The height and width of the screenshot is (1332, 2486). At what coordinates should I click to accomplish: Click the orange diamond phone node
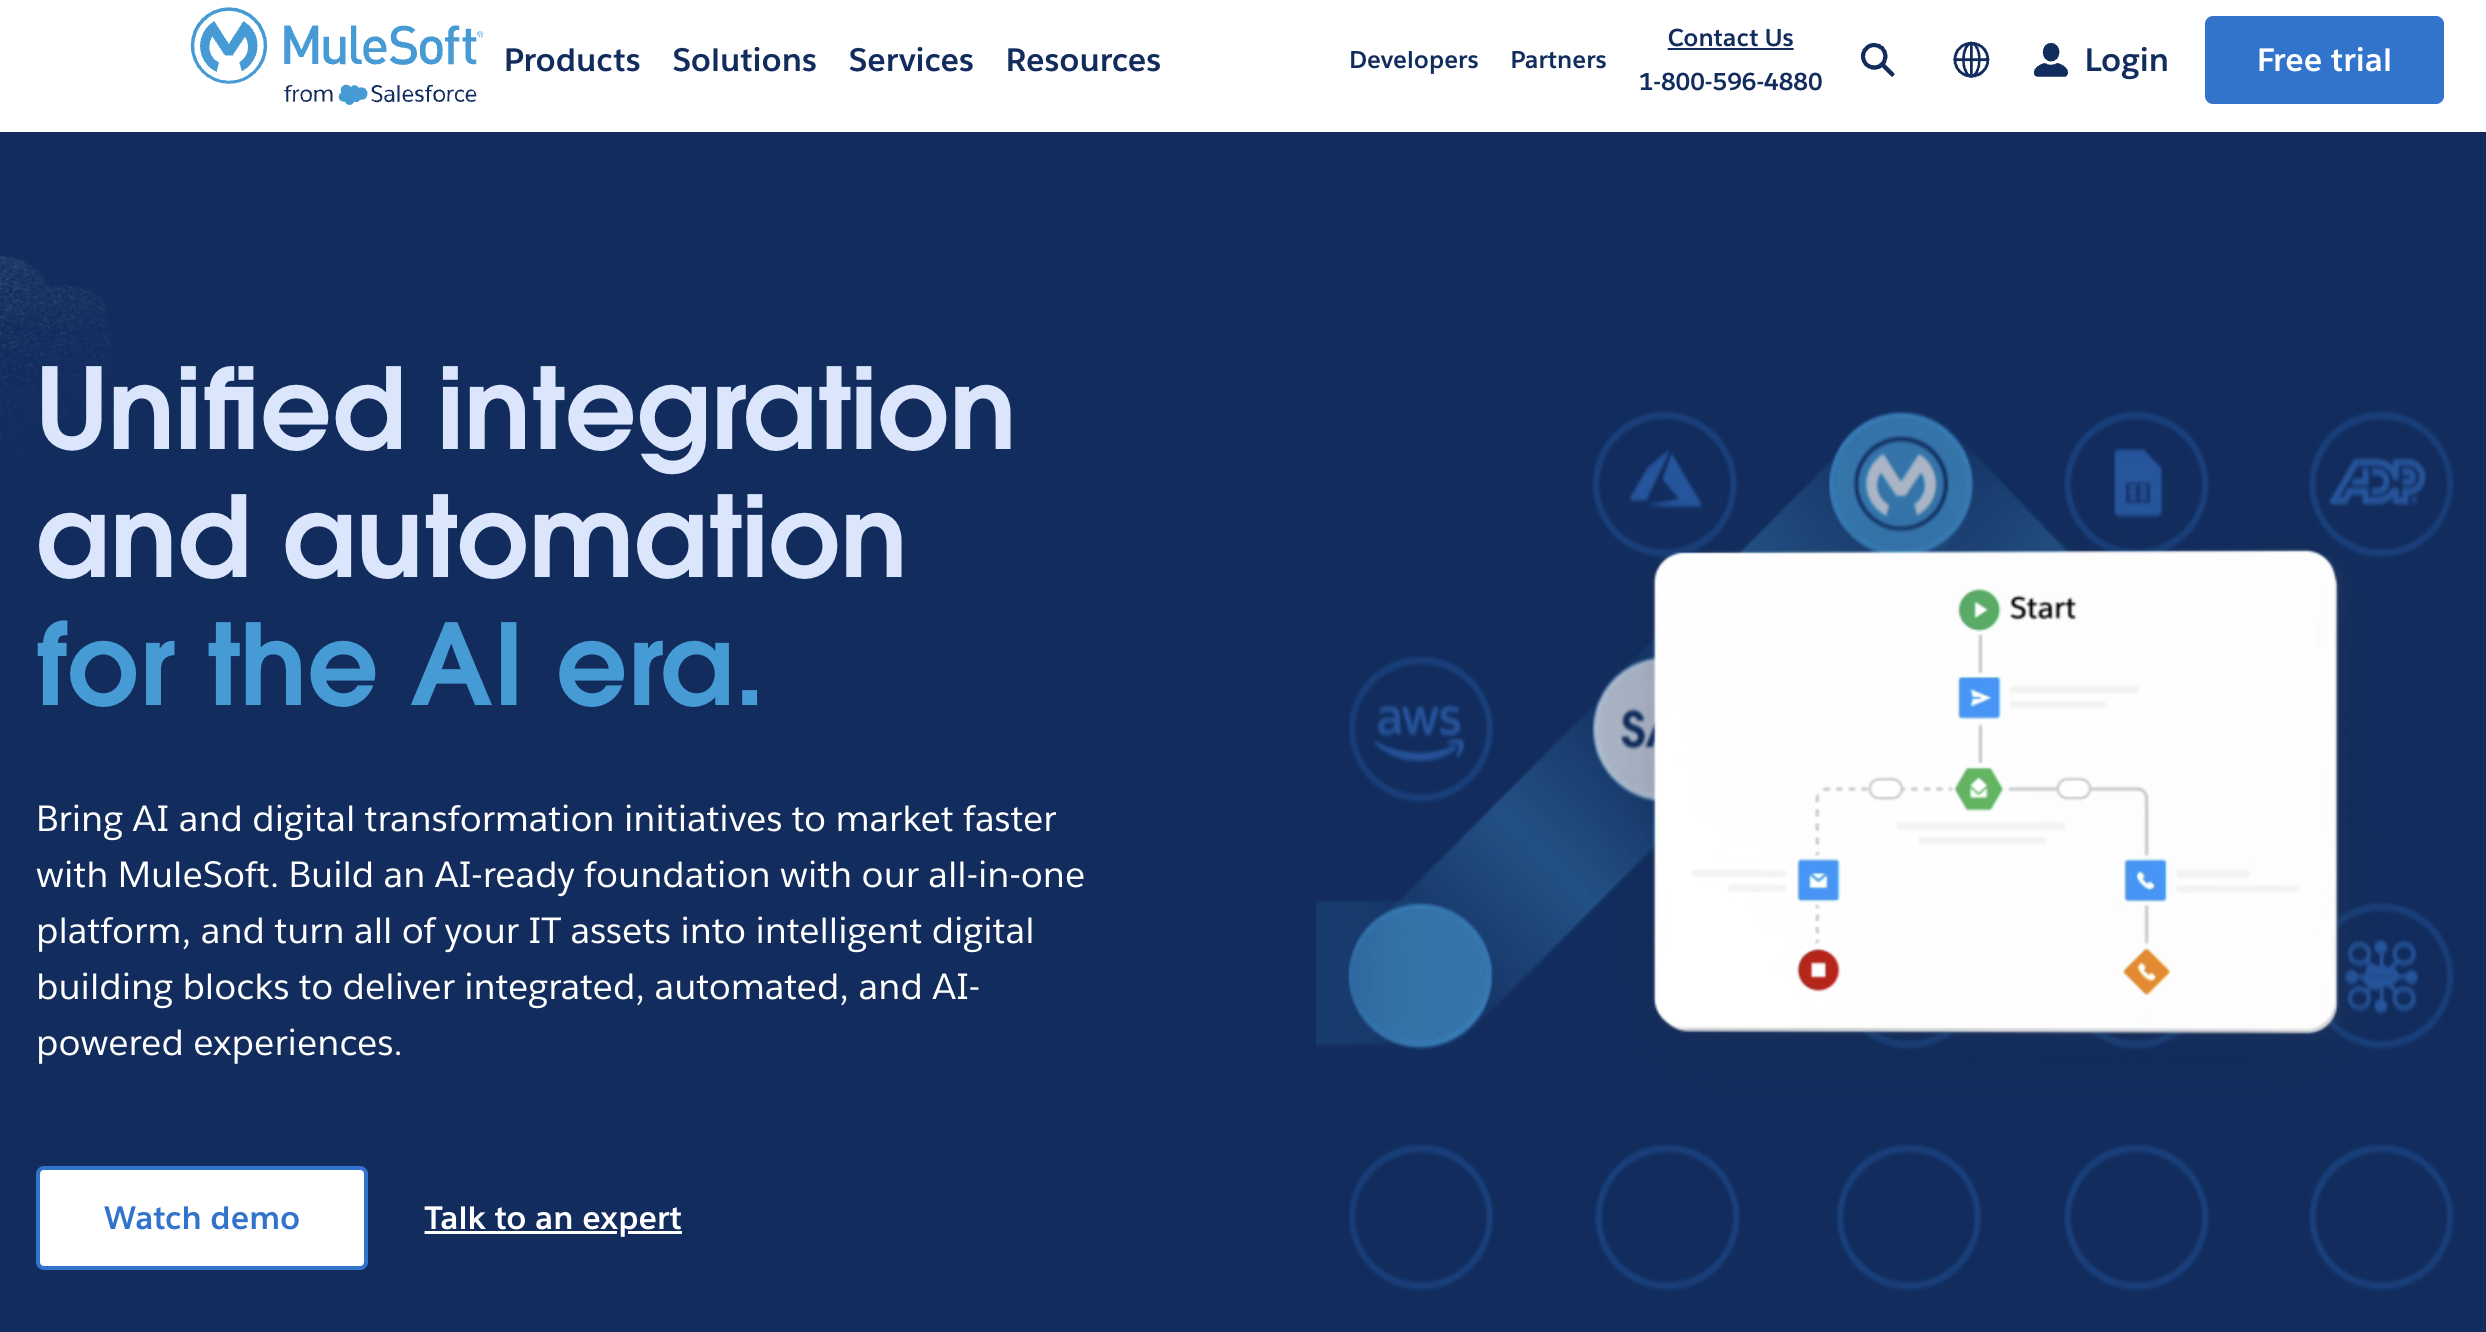(x=2146, y=971)
